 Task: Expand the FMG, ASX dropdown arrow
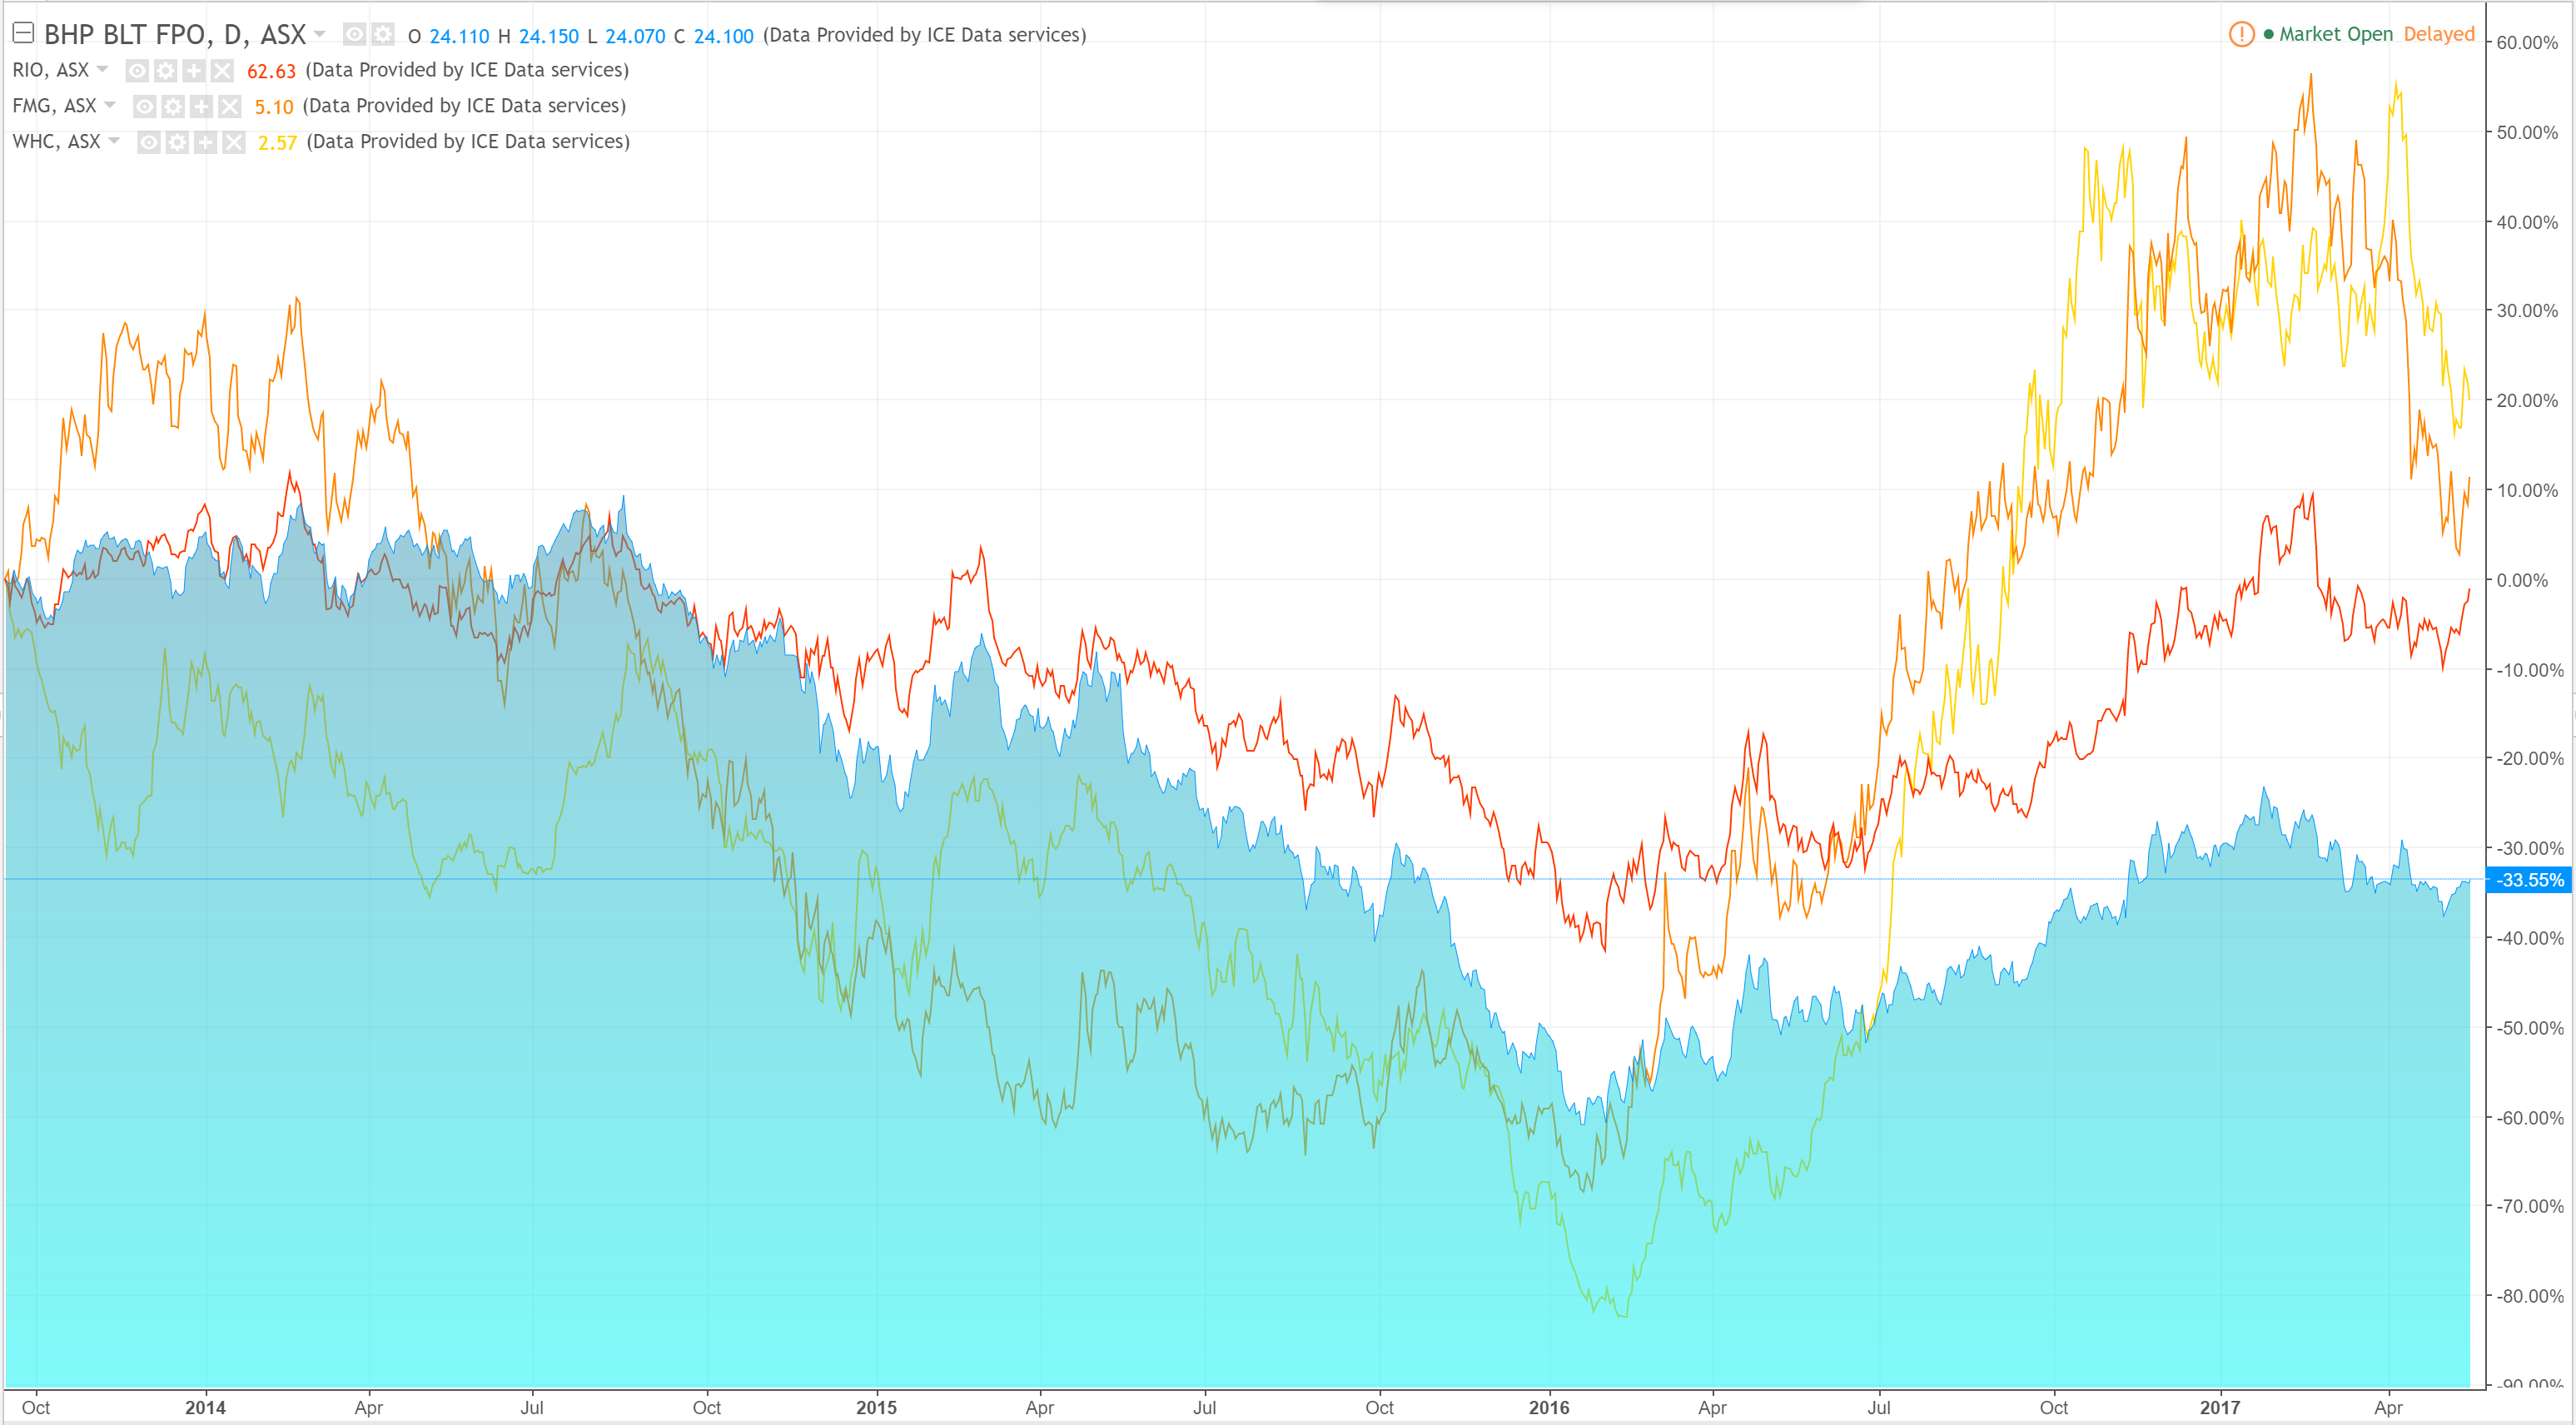(x=110, y=106)
